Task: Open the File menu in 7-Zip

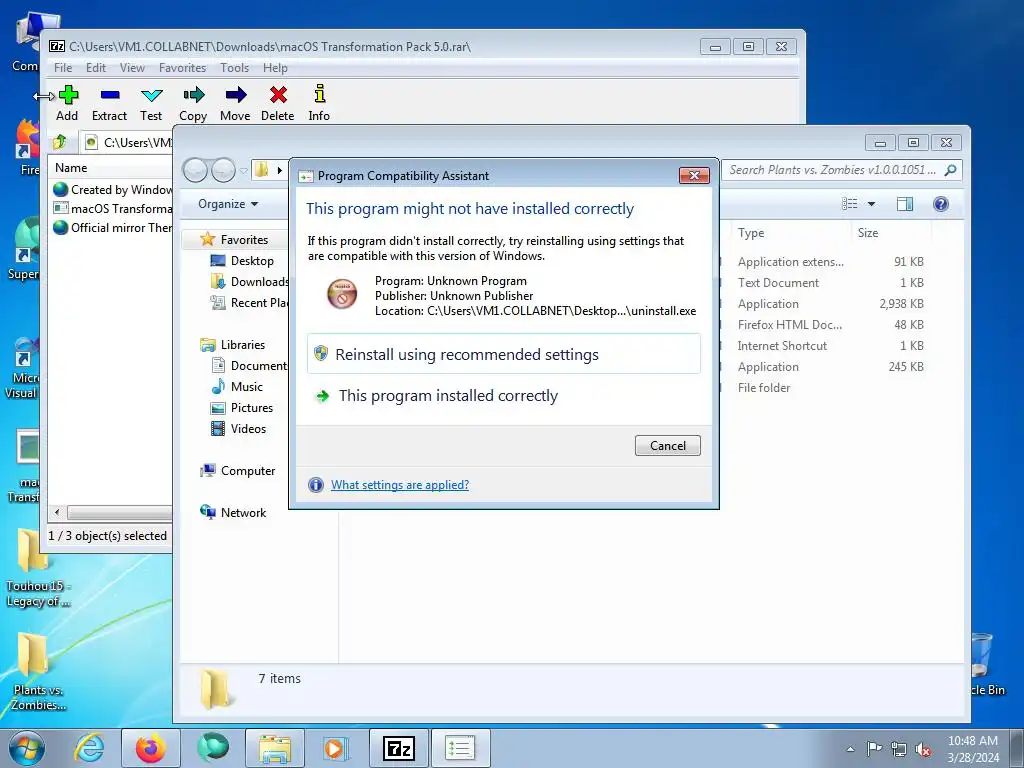Action: (63, 68)
